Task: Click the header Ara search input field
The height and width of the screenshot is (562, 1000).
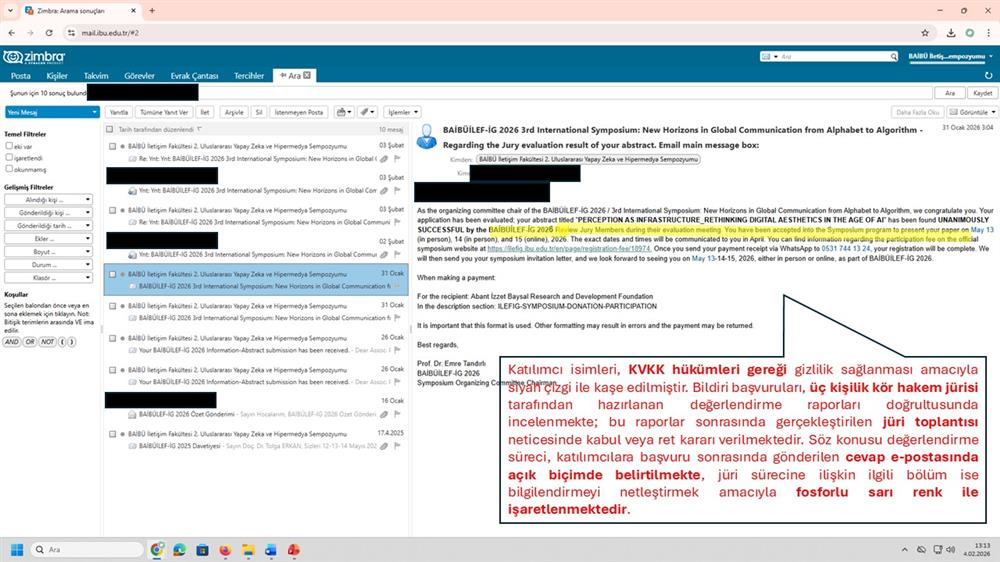Action: coord(835,57)
